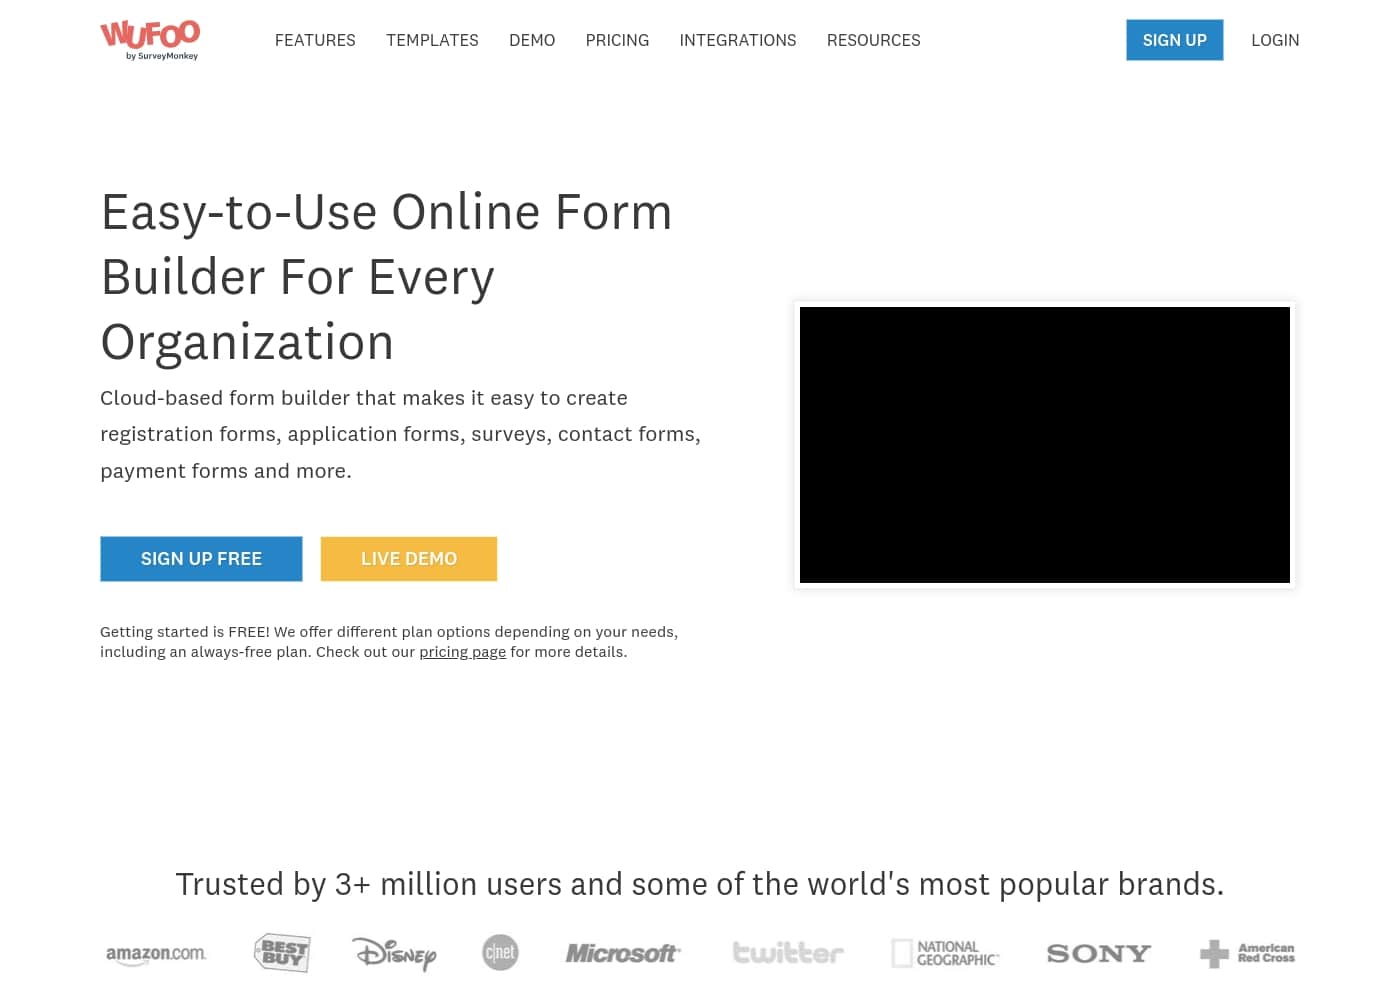The width and height of the screenshot is (1400, 1000).
Task: Follow the underlined pricing page link
Action: tap(463, 652)
